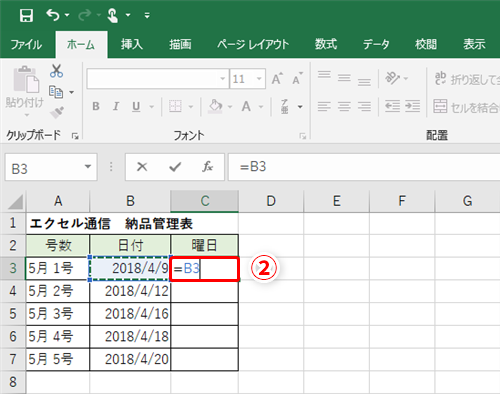Screen dimensions: 500x394
Task: Click the Redo arrow icon
Action: (85, 15)
